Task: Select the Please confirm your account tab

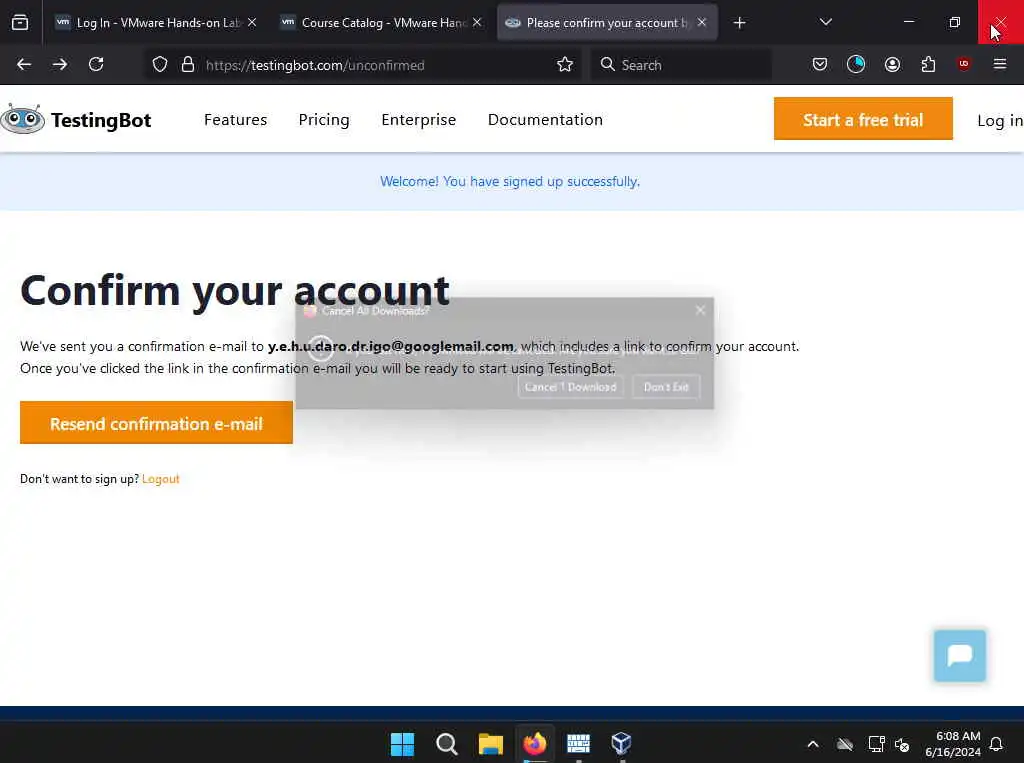Action: [x=607, y=22]
